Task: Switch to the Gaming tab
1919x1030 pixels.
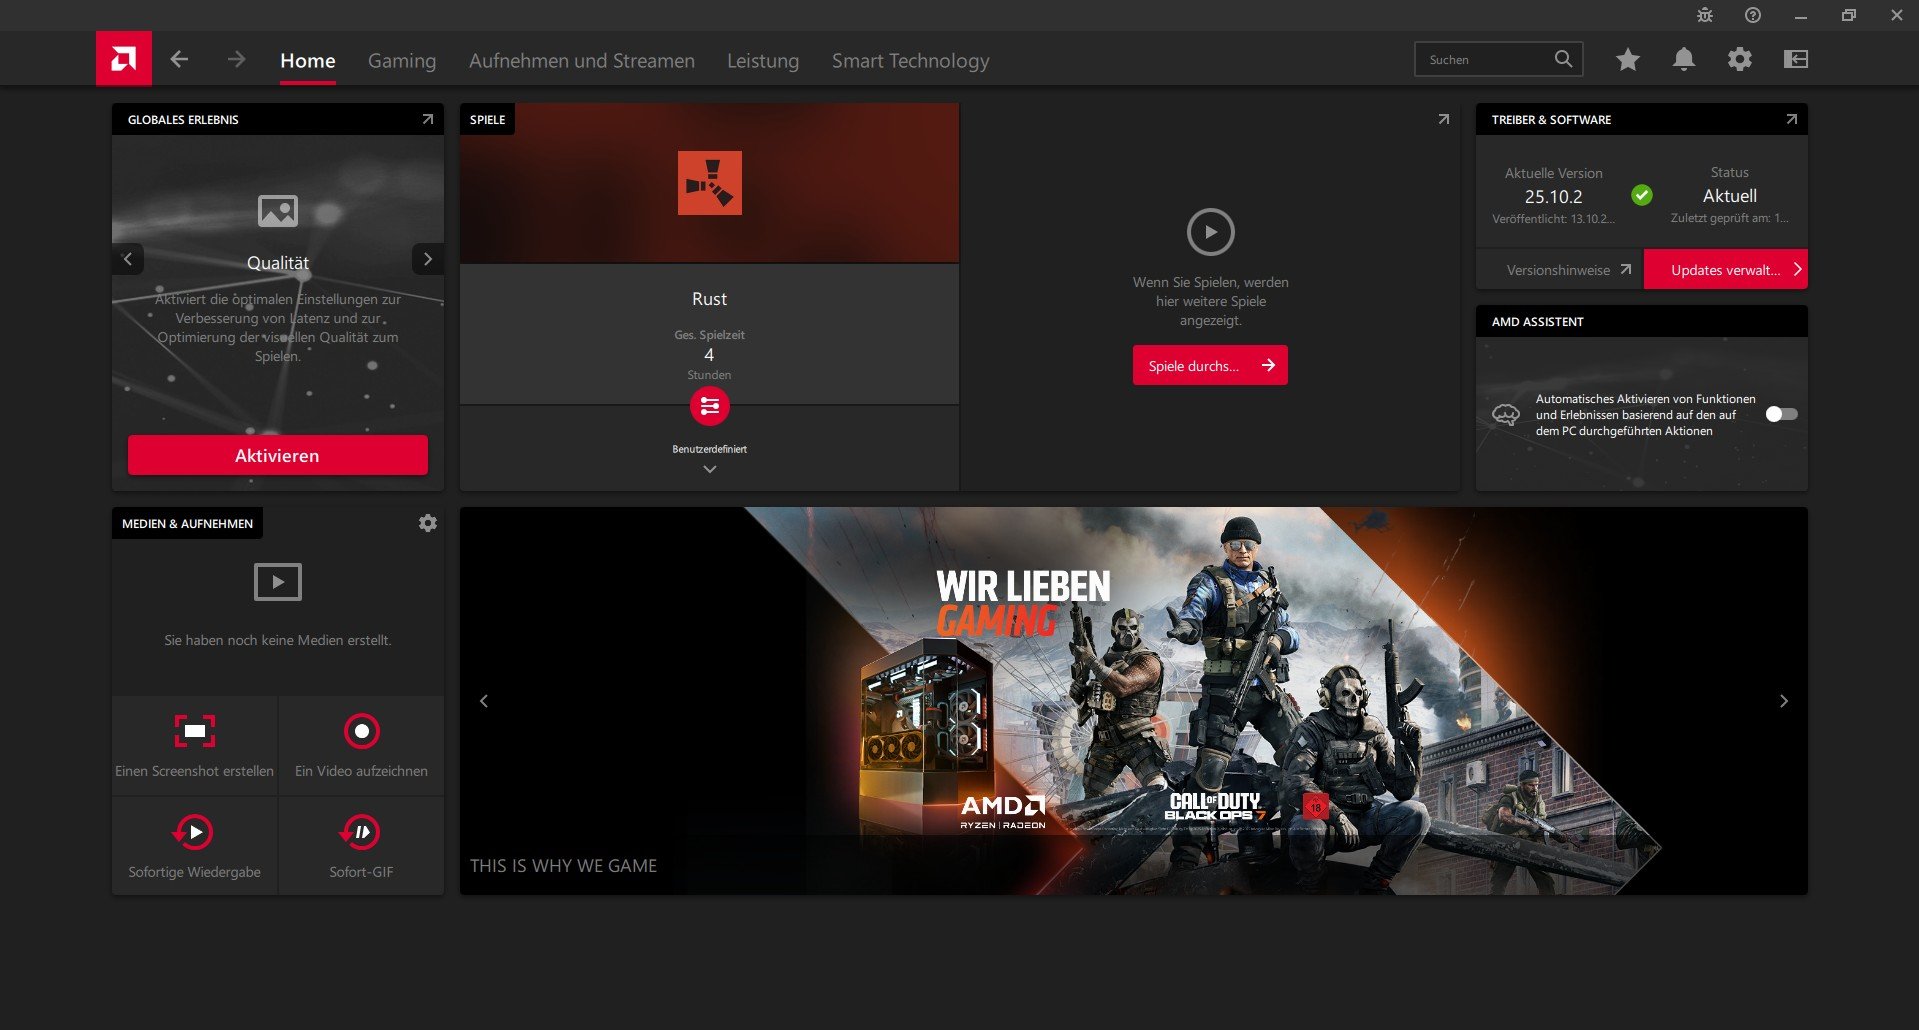Action: coord(402,61)
